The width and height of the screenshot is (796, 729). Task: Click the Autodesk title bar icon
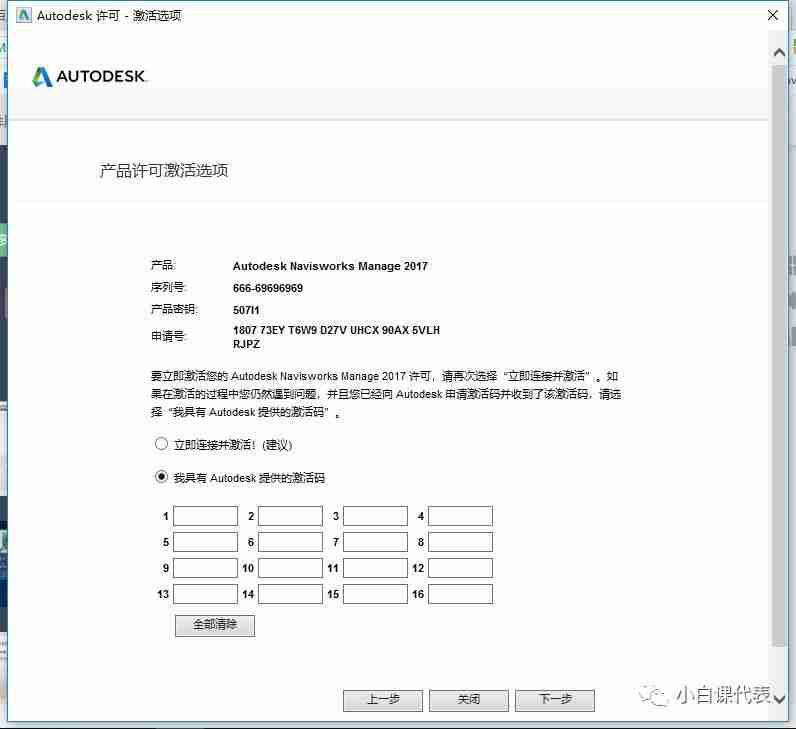click(23, 15)
